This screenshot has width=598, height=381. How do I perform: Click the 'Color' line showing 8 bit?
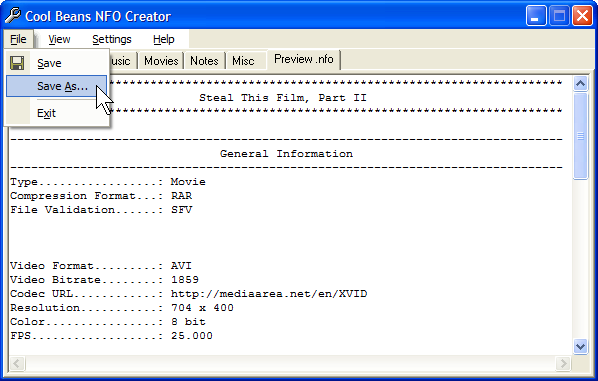(108, 322)
